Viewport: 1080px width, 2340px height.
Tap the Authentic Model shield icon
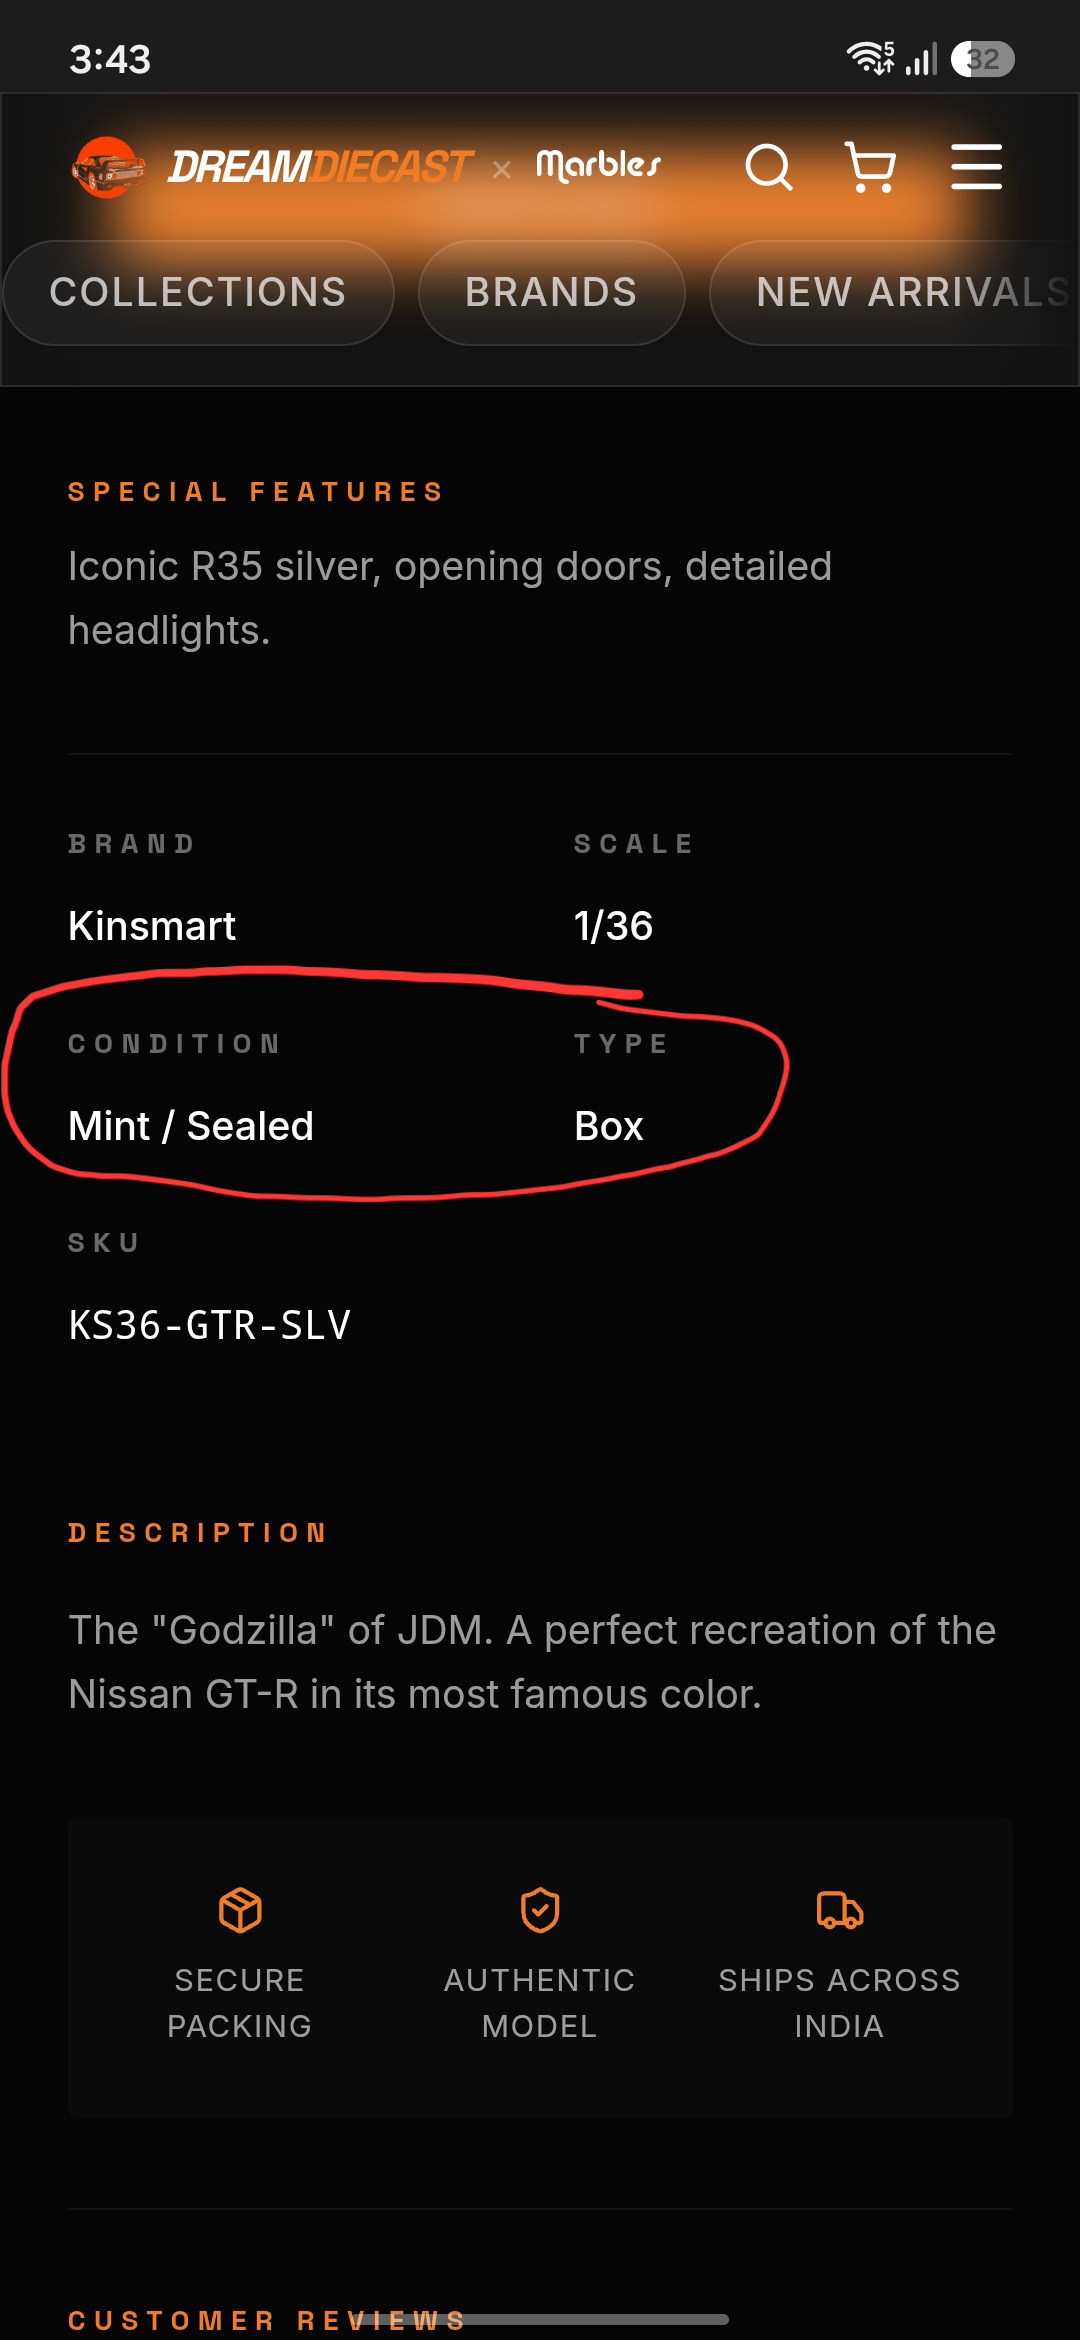point(540,1910)
